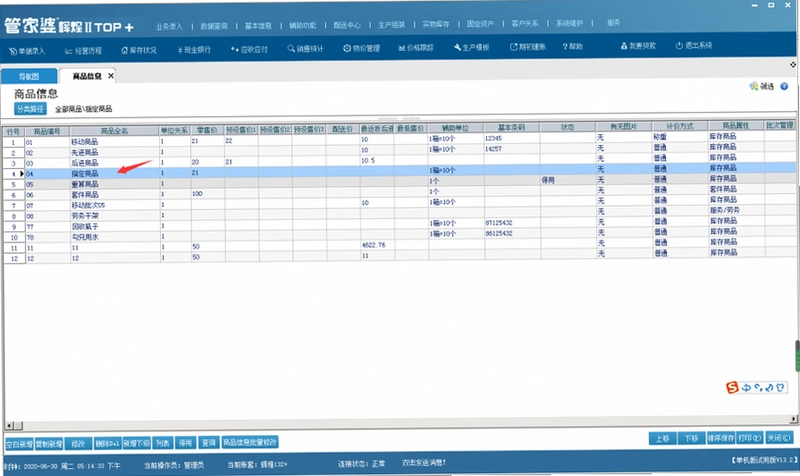
Task: Open 基本信息 top menu
Action: pyautogui.click(x=258, y=26)
